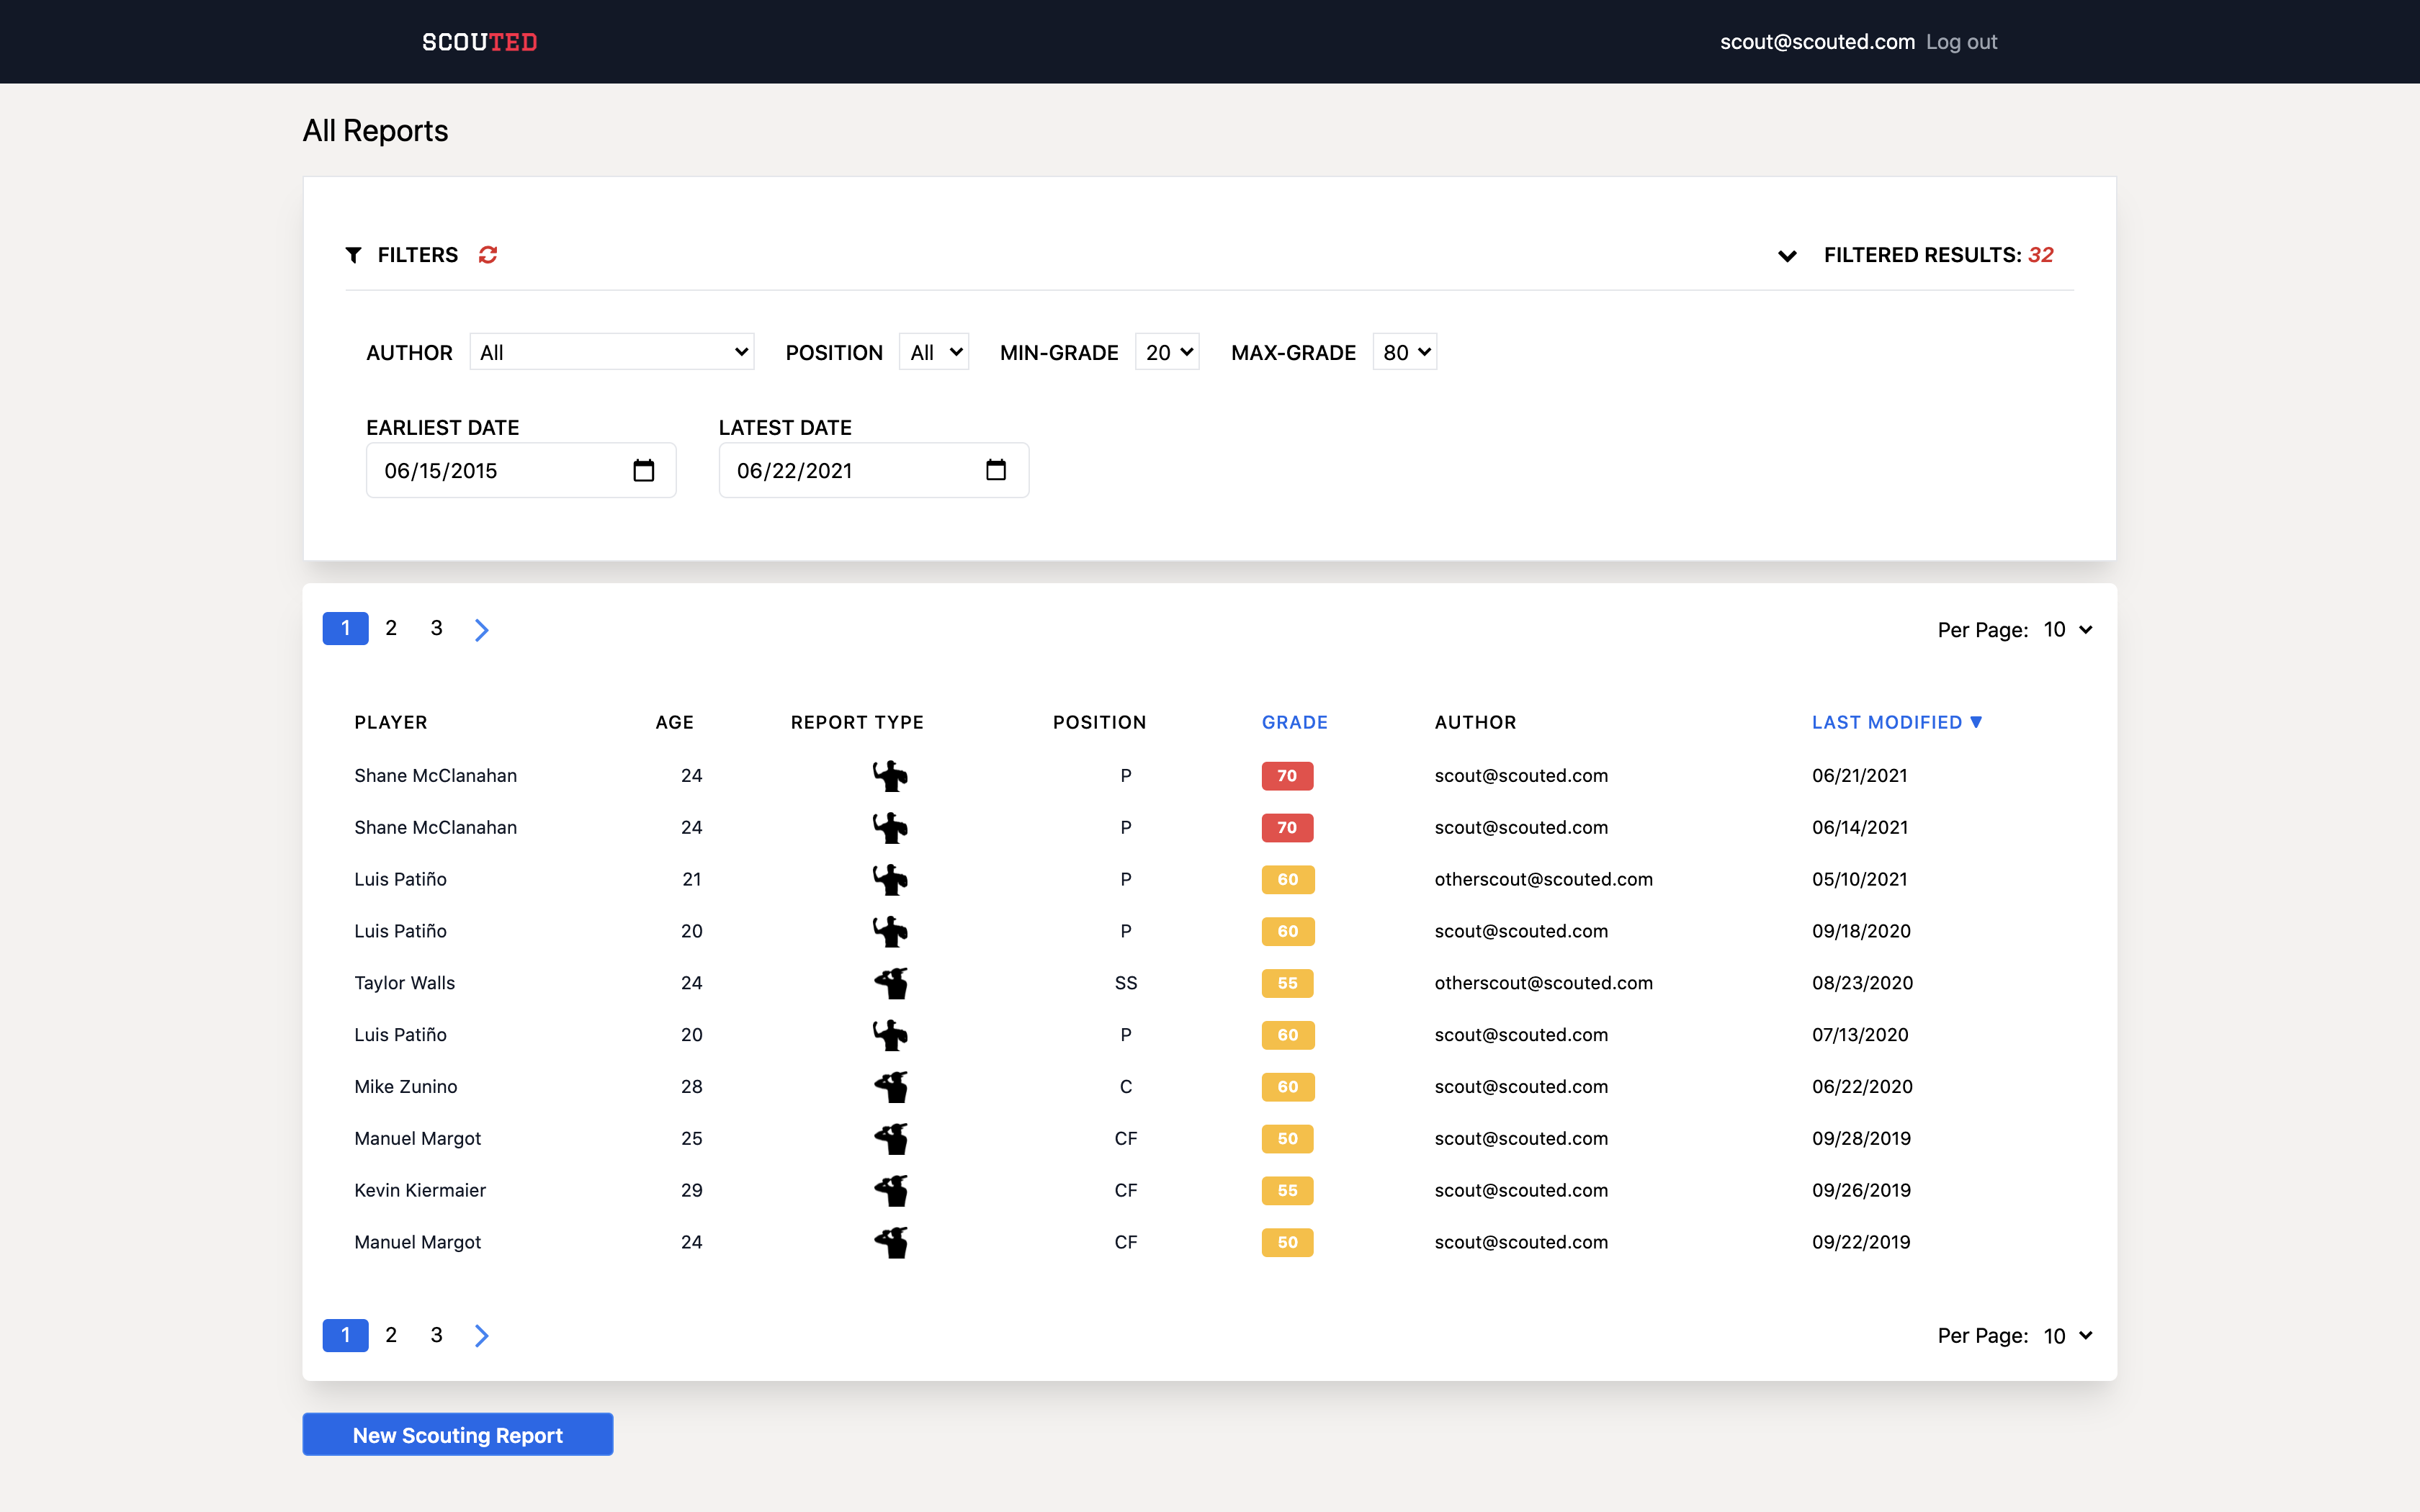
Task: Click the sort arrow beside LAST MODIFIED
Action: tap(1976, 722)
